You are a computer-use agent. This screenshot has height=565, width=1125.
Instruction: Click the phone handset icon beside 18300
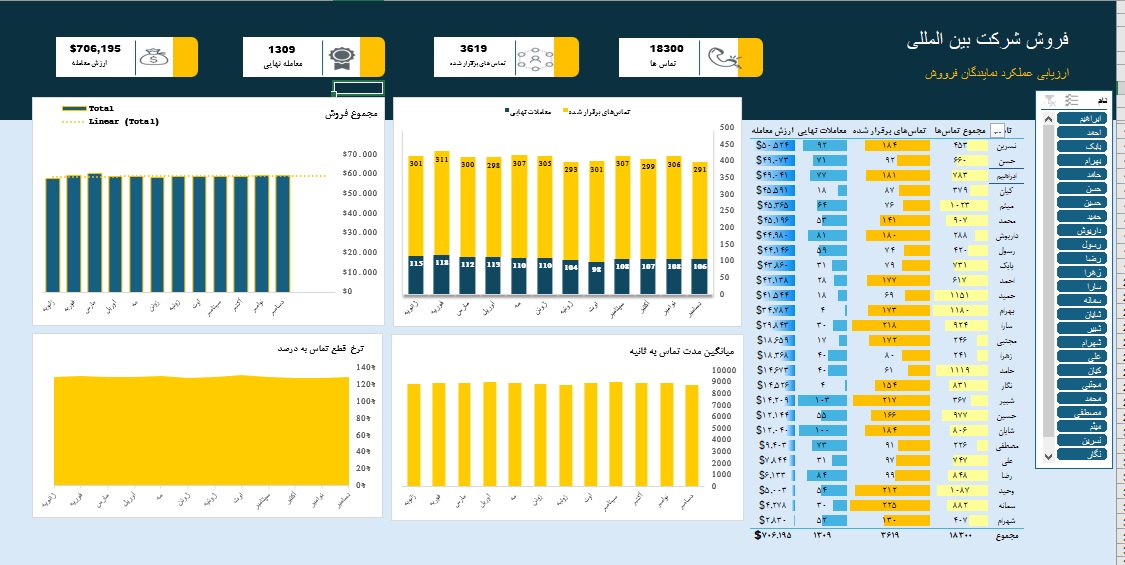722,57
